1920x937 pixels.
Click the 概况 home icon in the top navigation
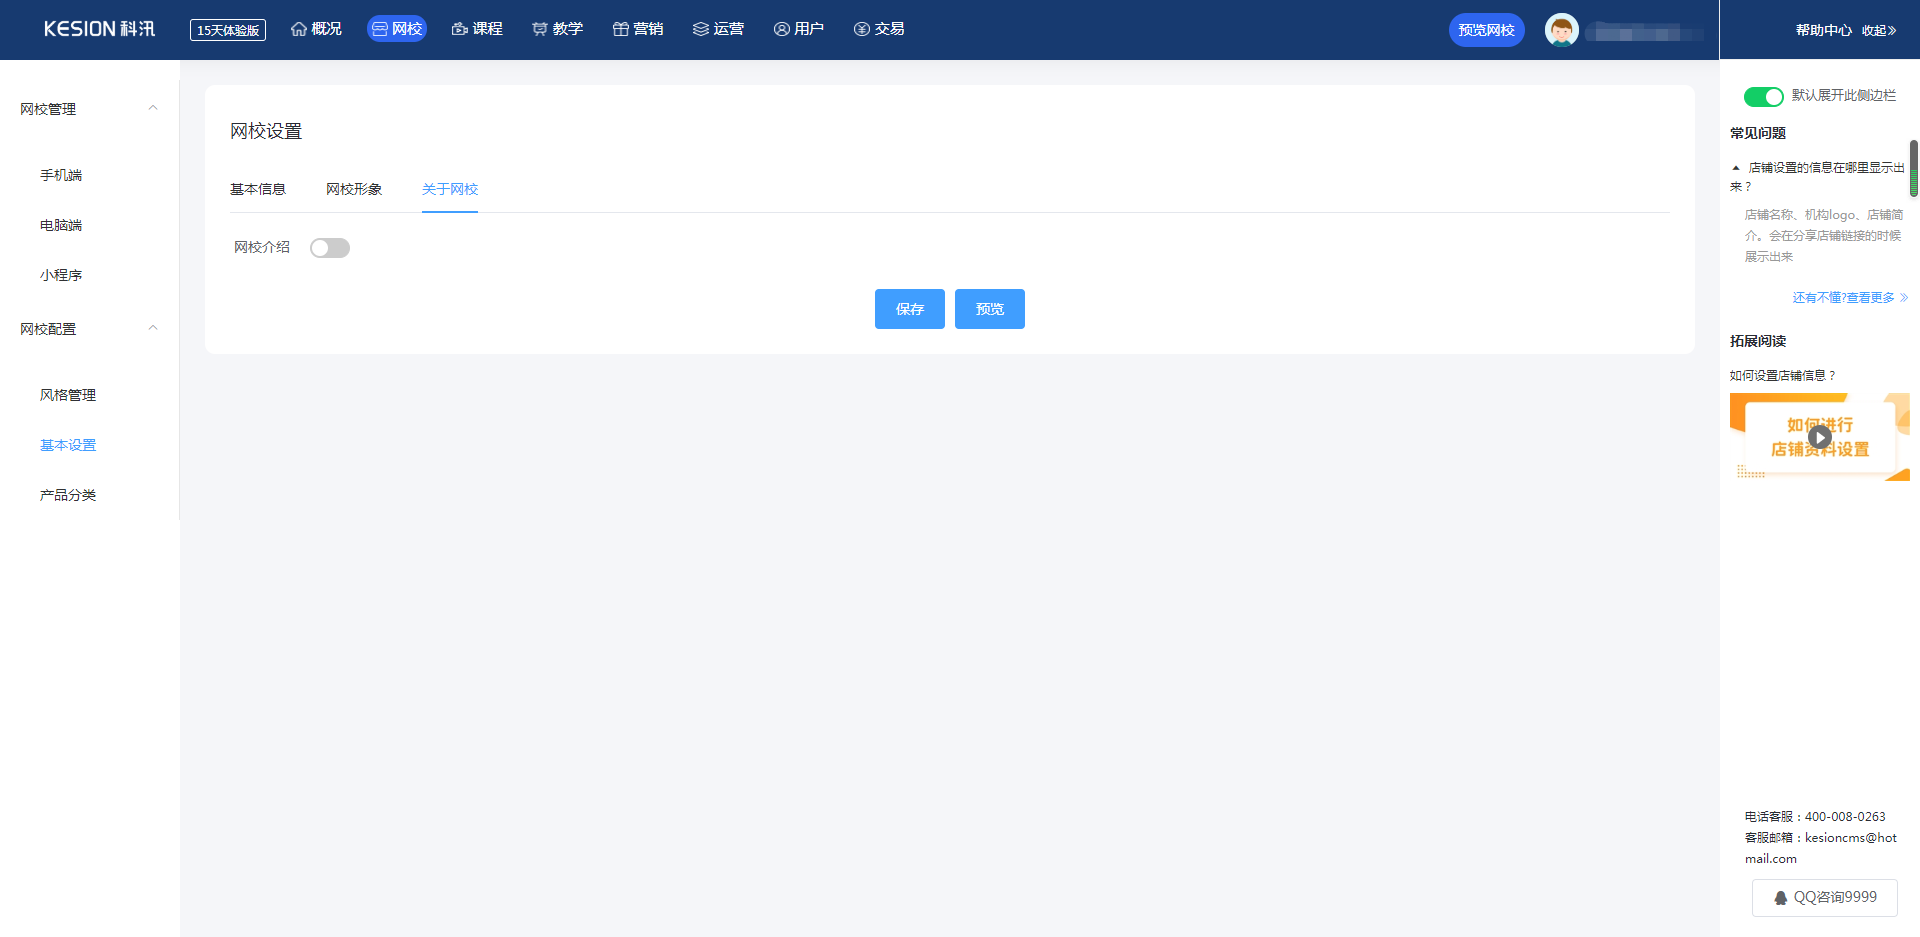(x=299, y=29)
